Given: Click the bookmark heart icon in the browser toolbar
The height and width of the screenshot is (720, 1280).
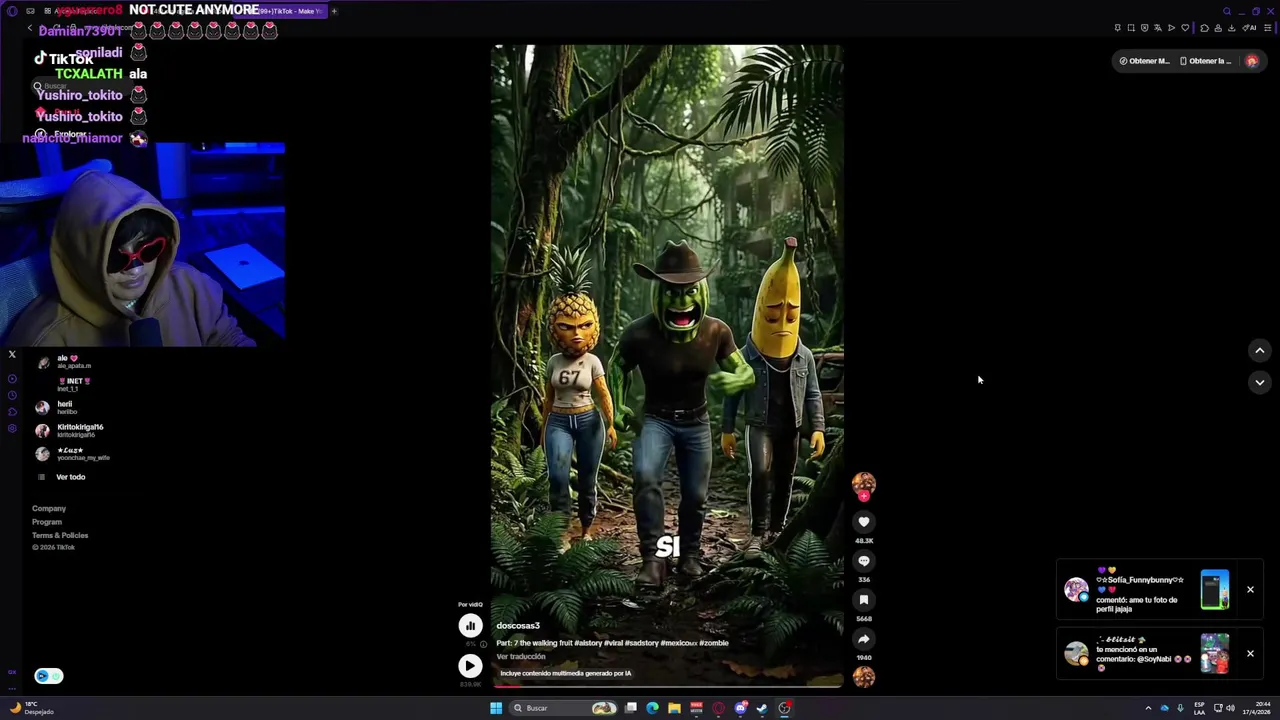Looking at the screenshot, I should click(x=1185, y=28).
